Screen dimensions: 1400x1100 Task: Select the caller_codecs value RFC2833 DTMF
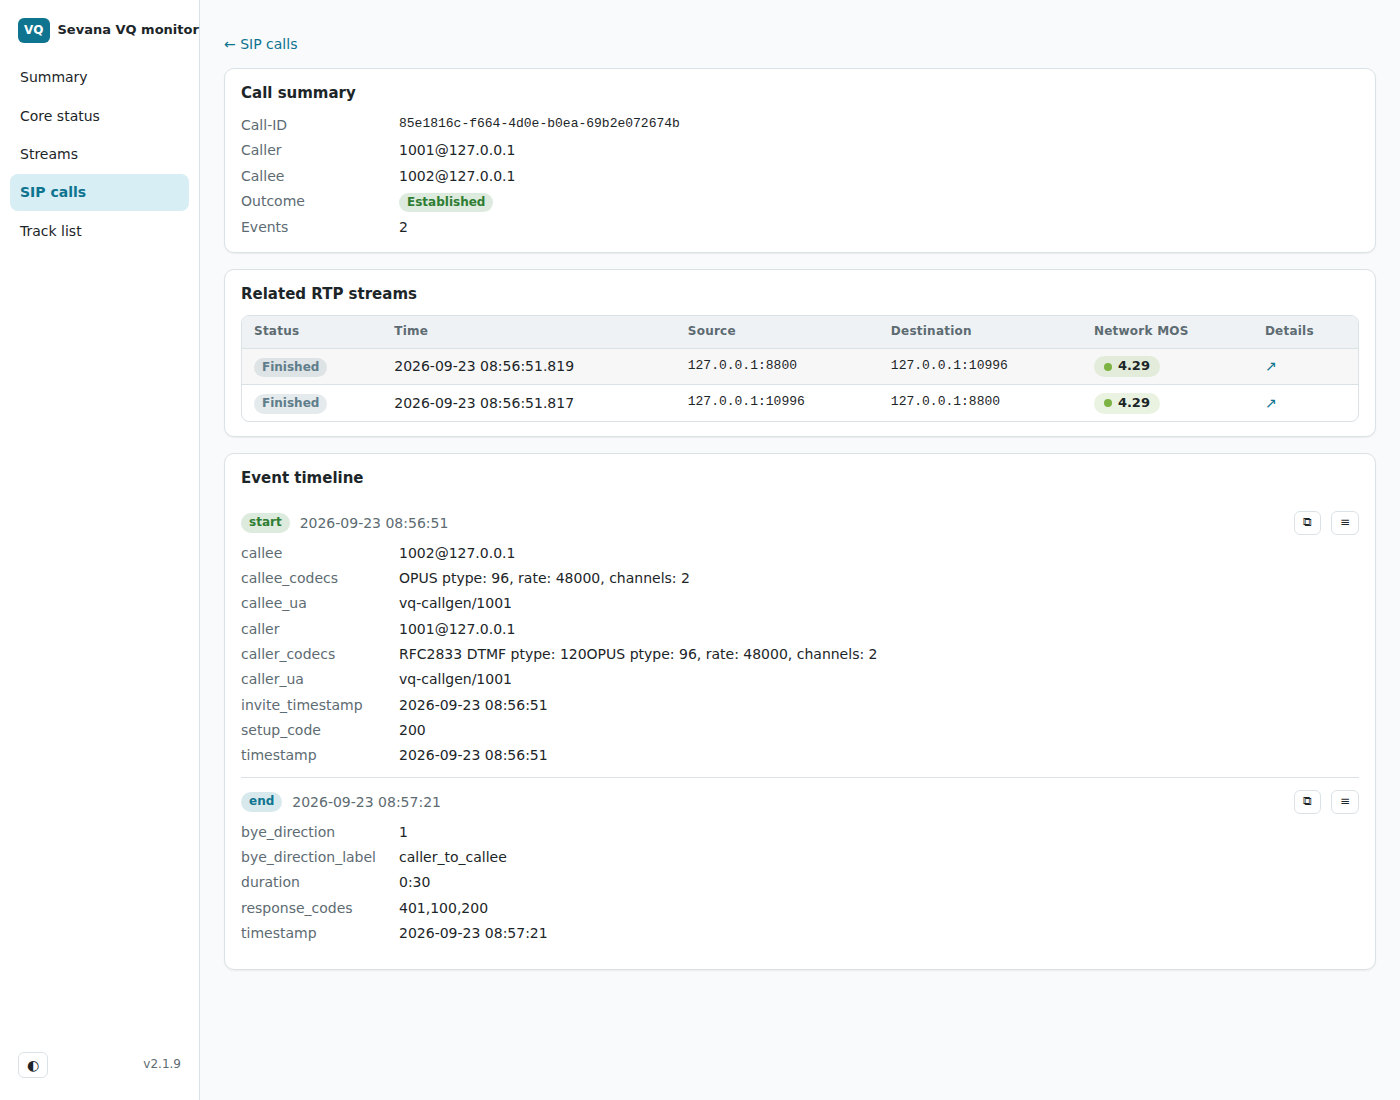[638, 654]
